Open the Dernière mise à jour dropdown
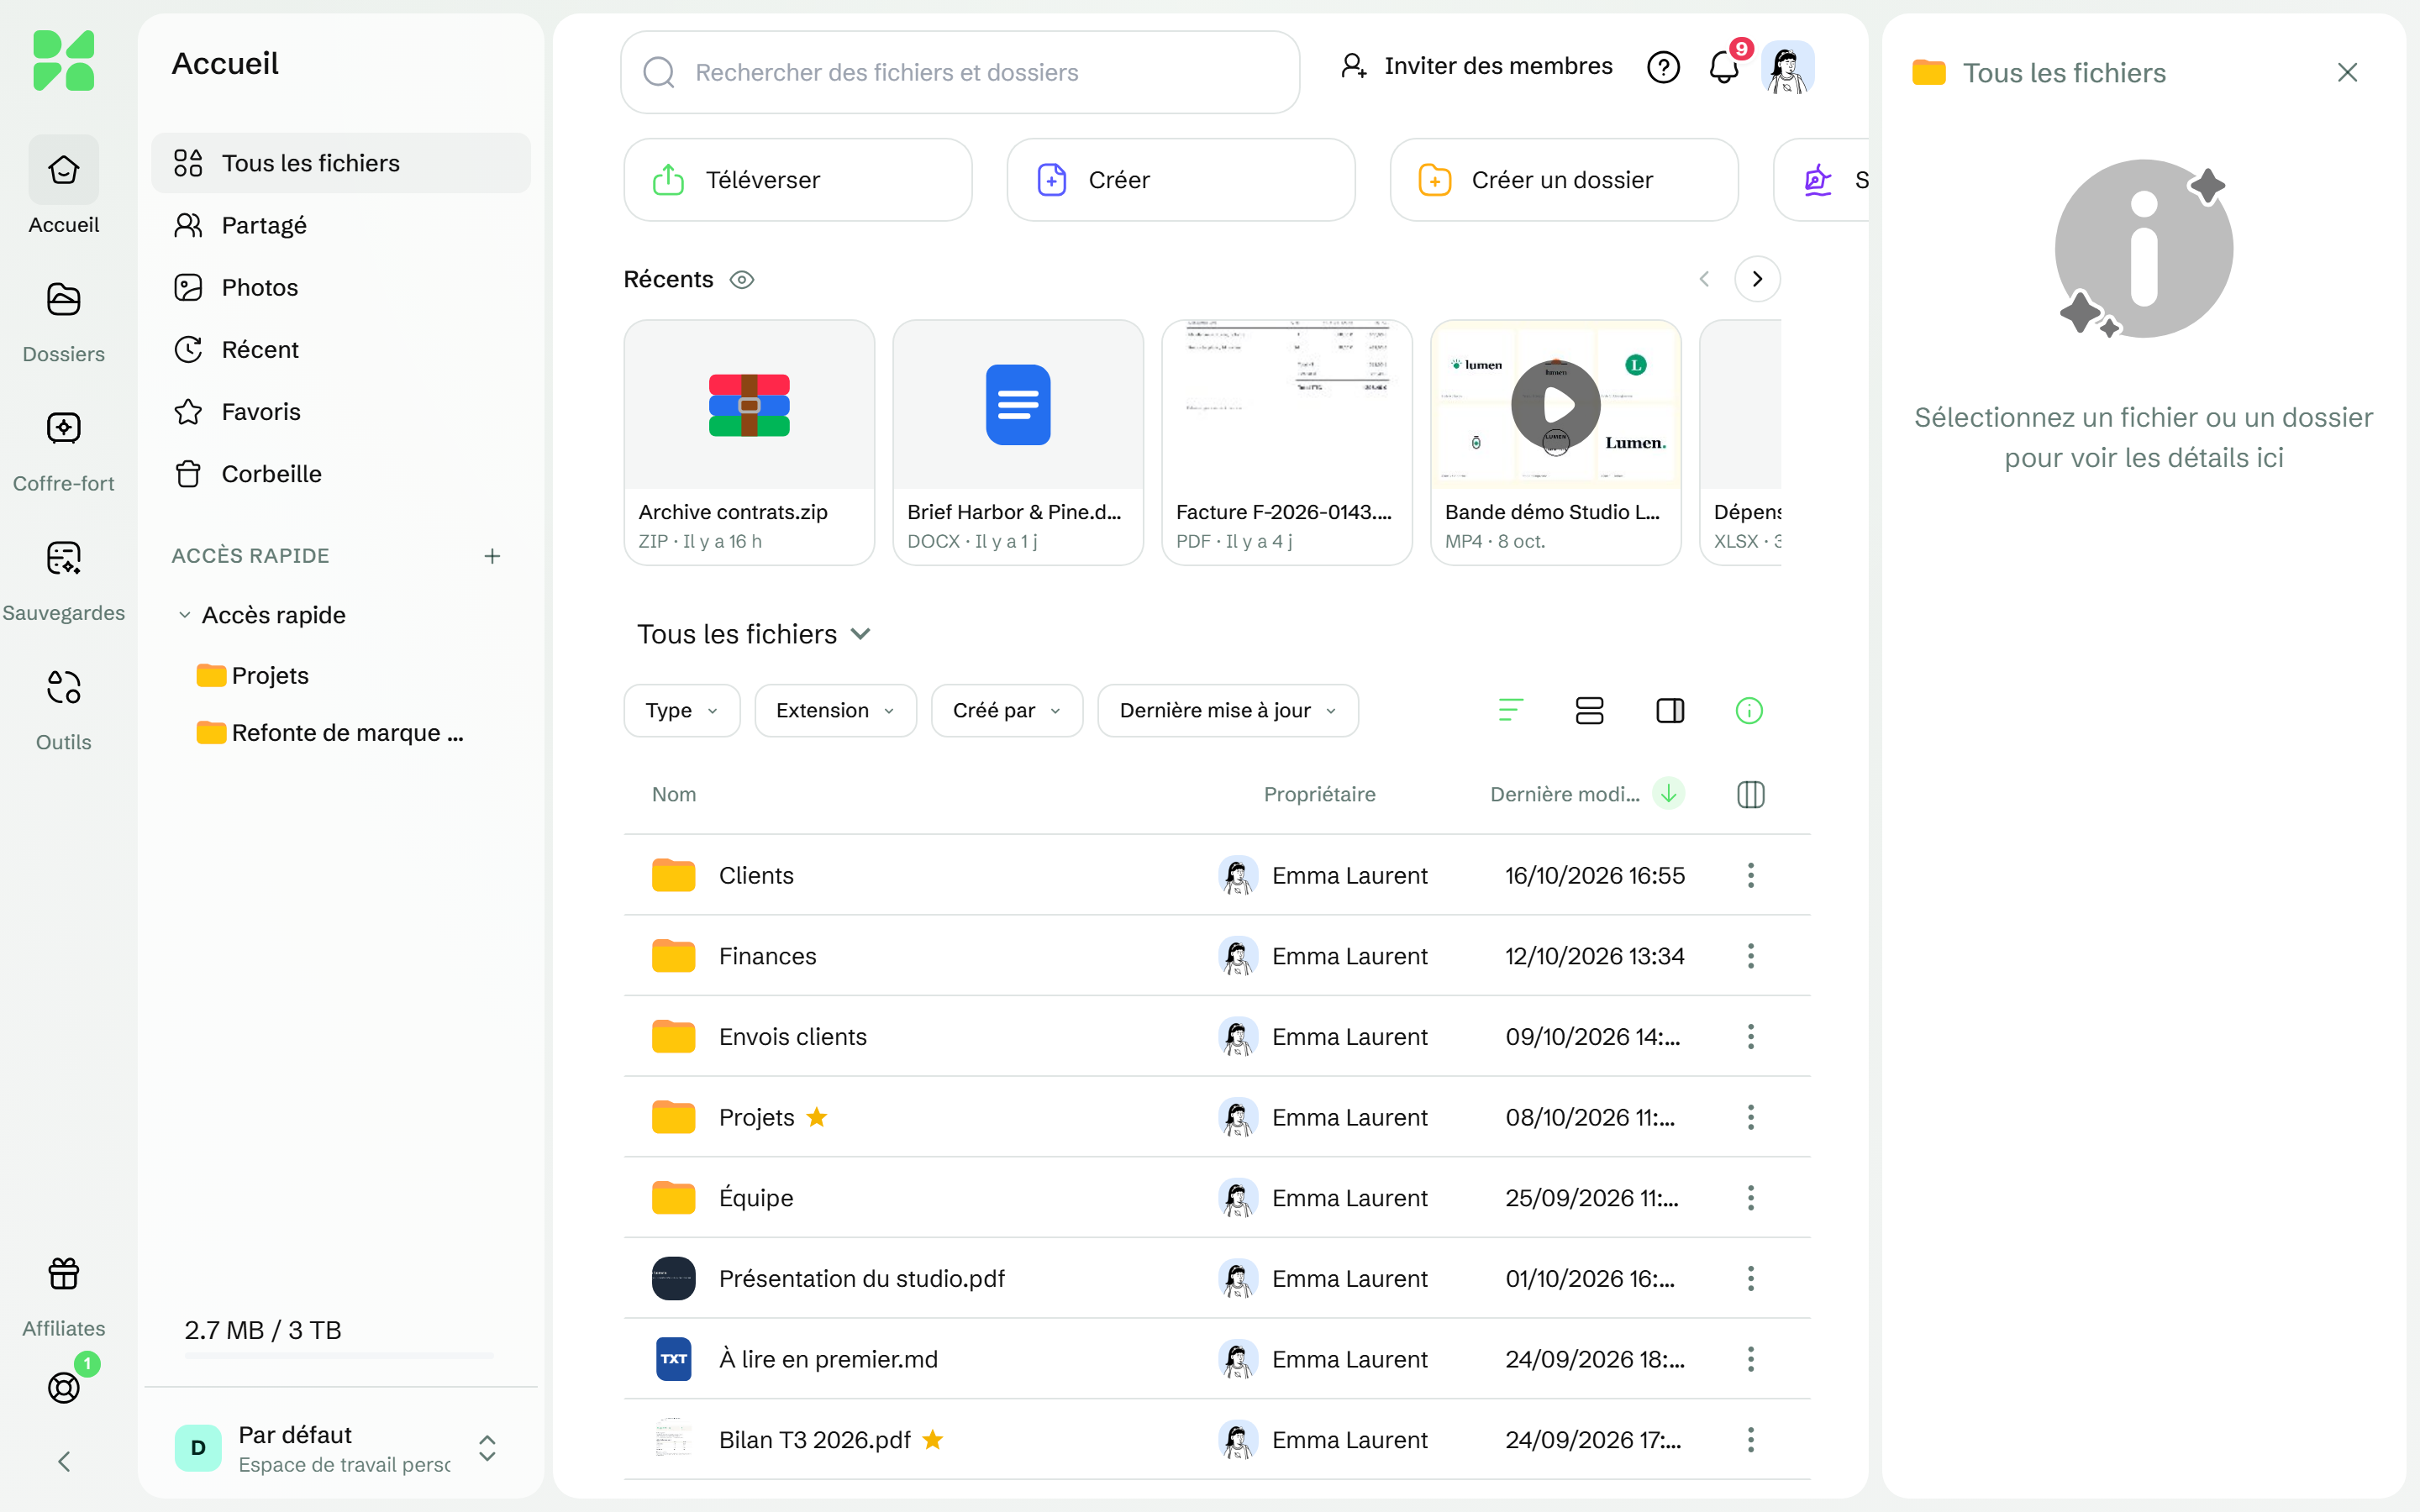The width and height of the screenshot is (2420, 1512). (x=1228, y=711)
